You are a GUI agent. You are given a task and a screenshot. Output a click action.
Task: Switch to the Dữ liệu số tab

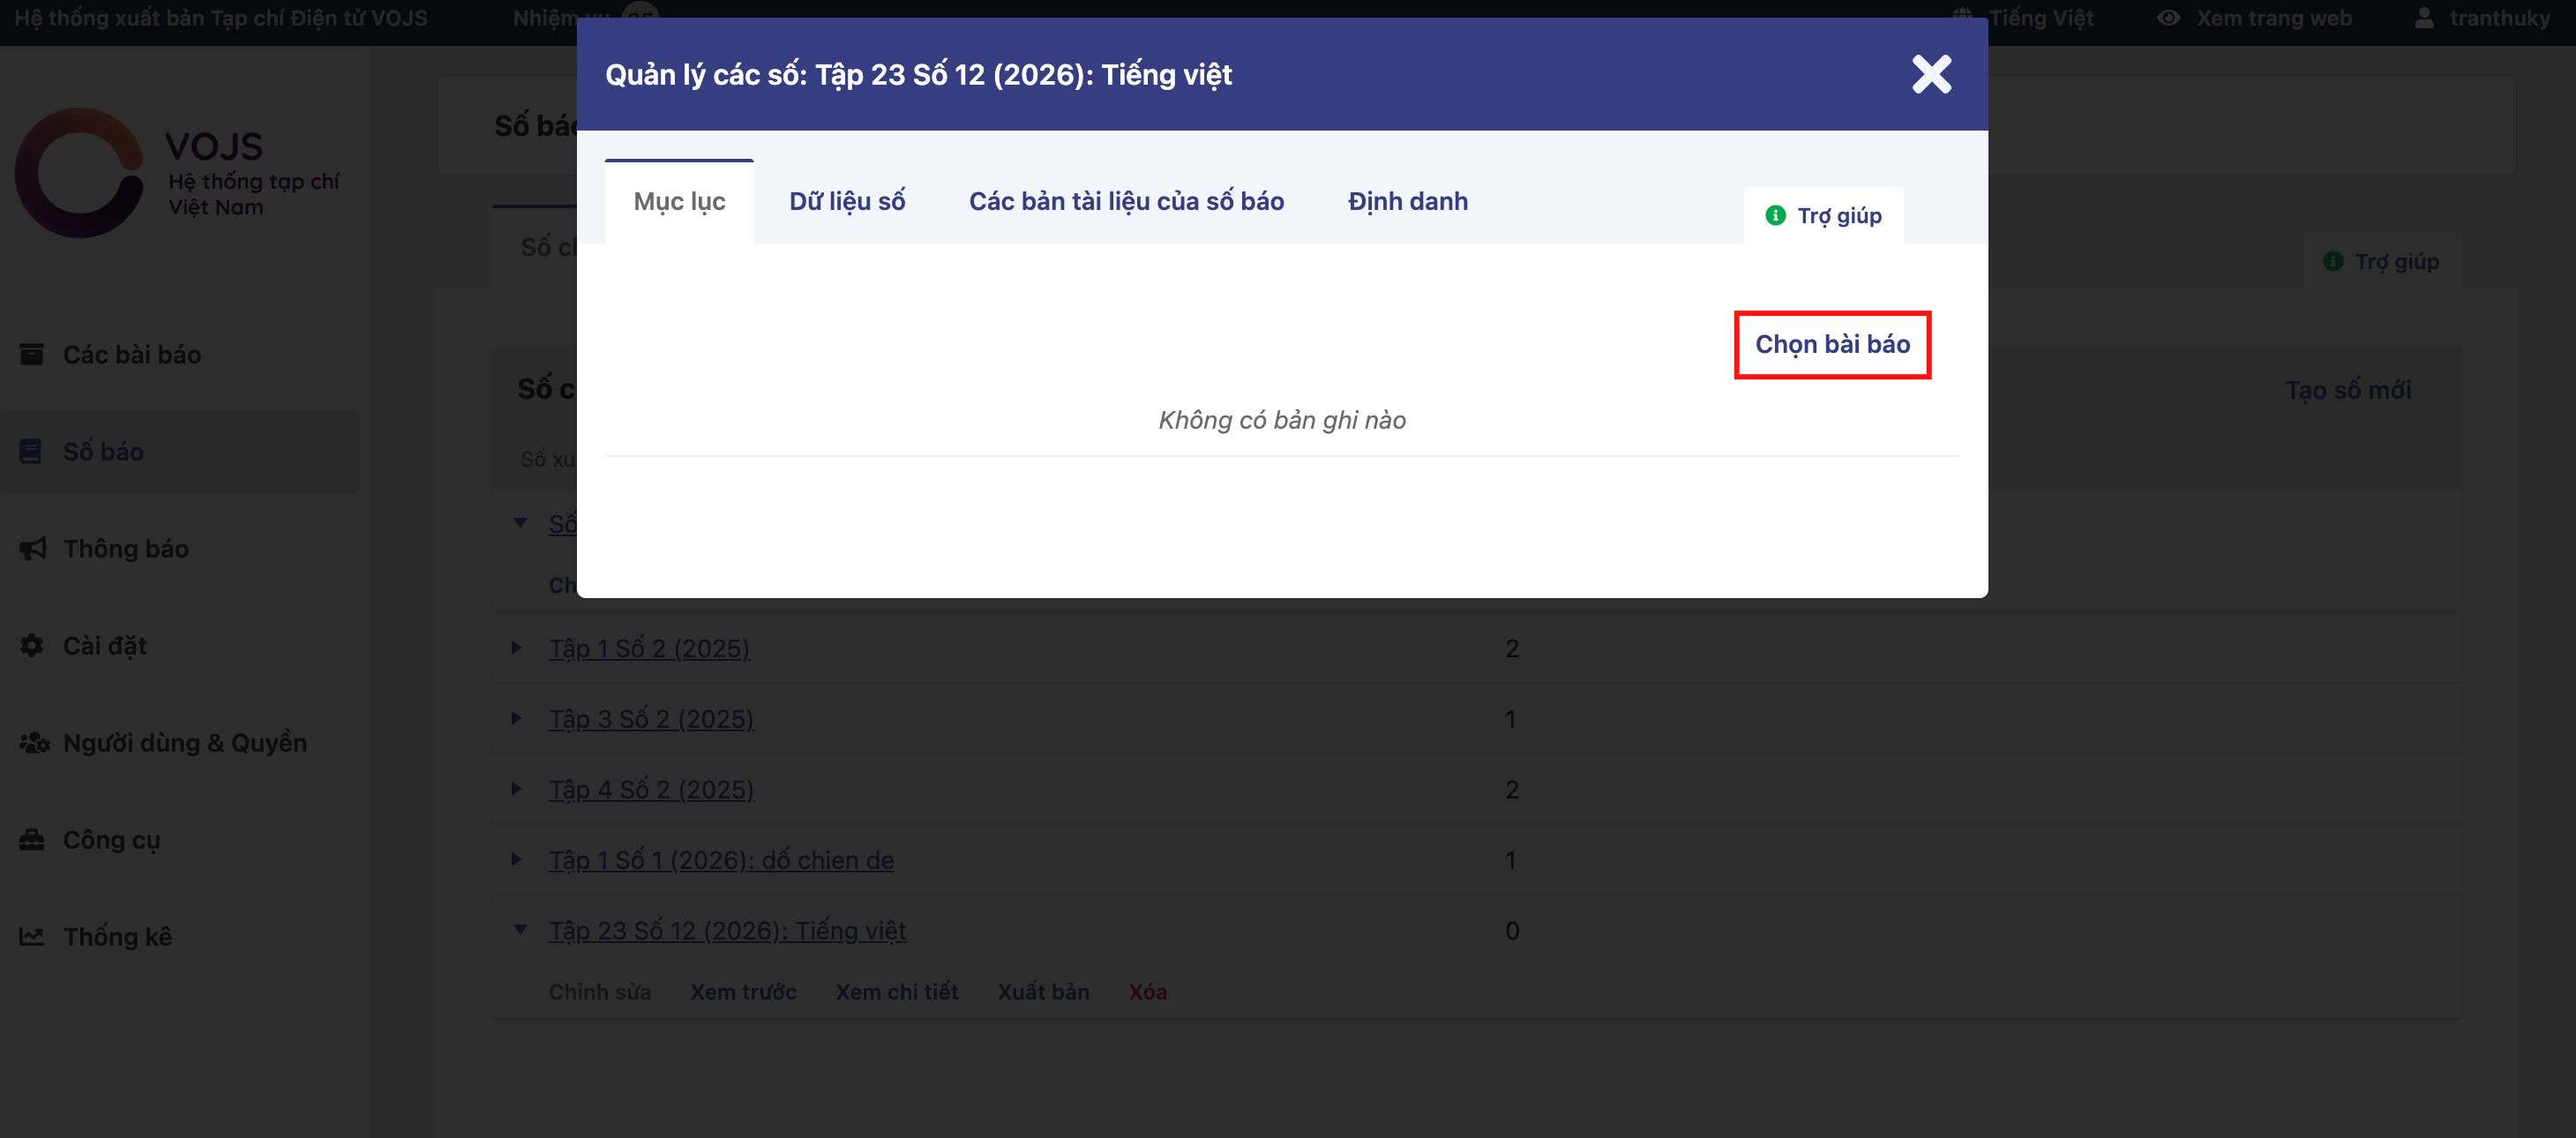coord(847,201)
